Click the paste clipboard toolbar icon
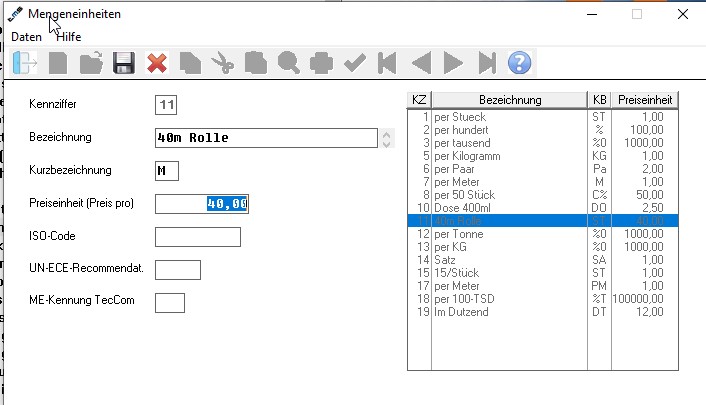Image resolution: width=706 pixels, height=405 pixels. click(256, 63)
